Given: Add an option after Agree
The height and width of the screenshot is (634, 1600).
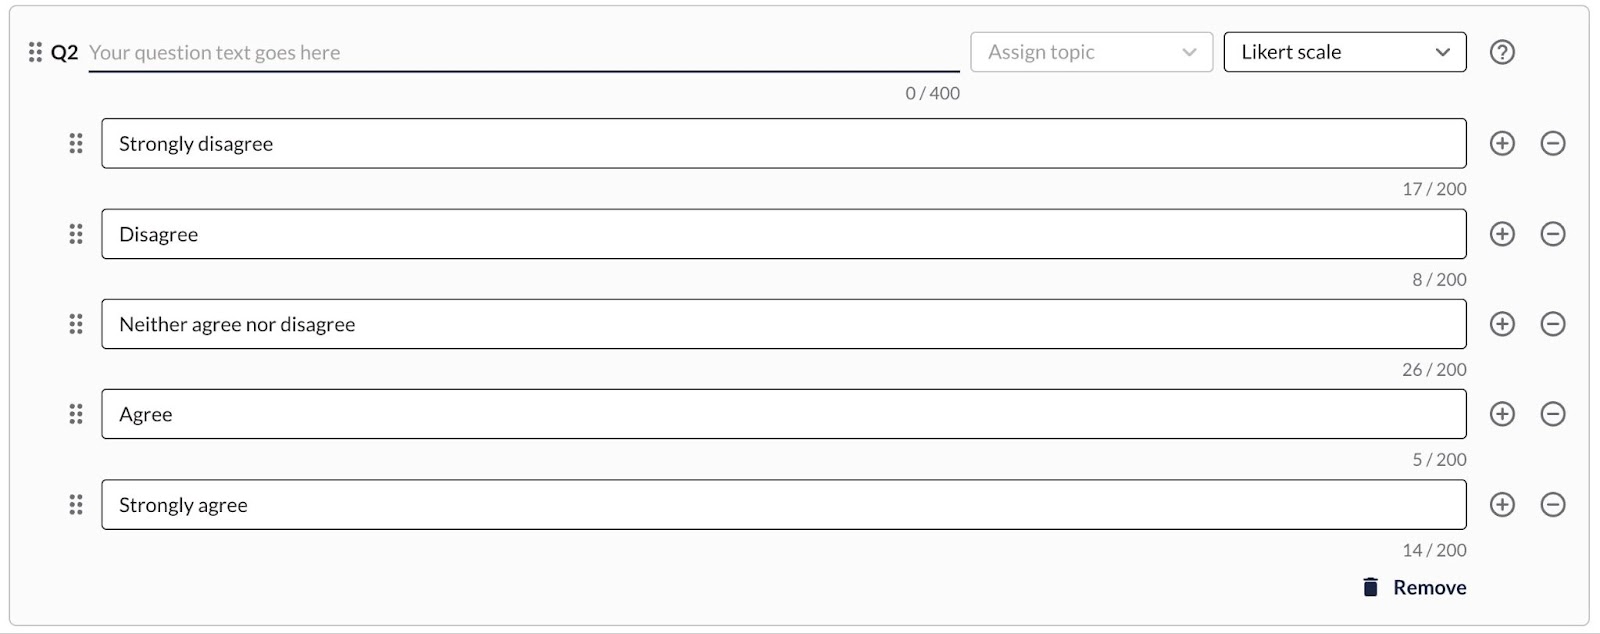Looking at the screenshot, I should (1502, 414).
